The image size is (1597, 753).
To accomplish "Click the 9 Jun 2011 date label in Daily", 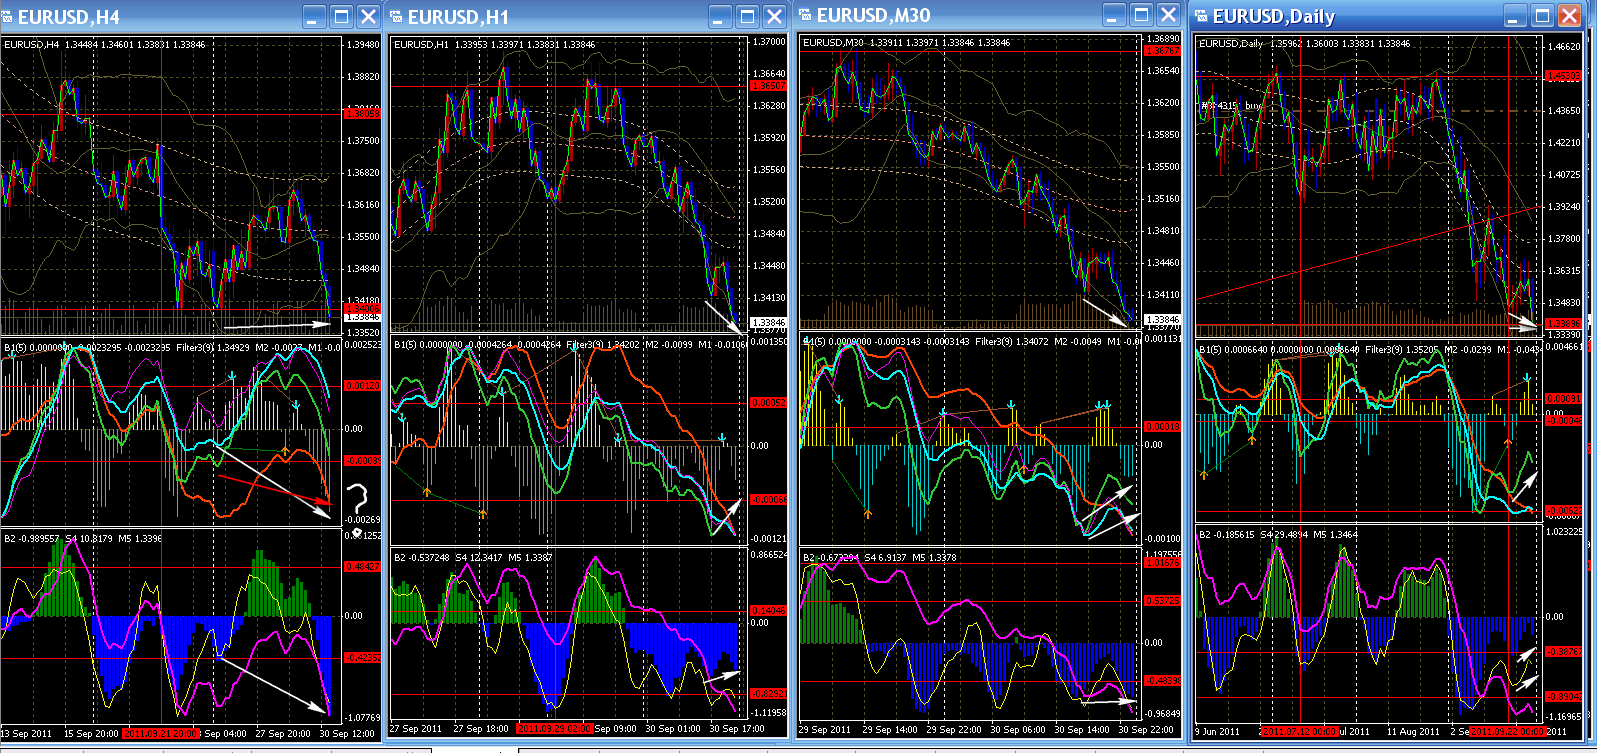I will coord(1218,732).
